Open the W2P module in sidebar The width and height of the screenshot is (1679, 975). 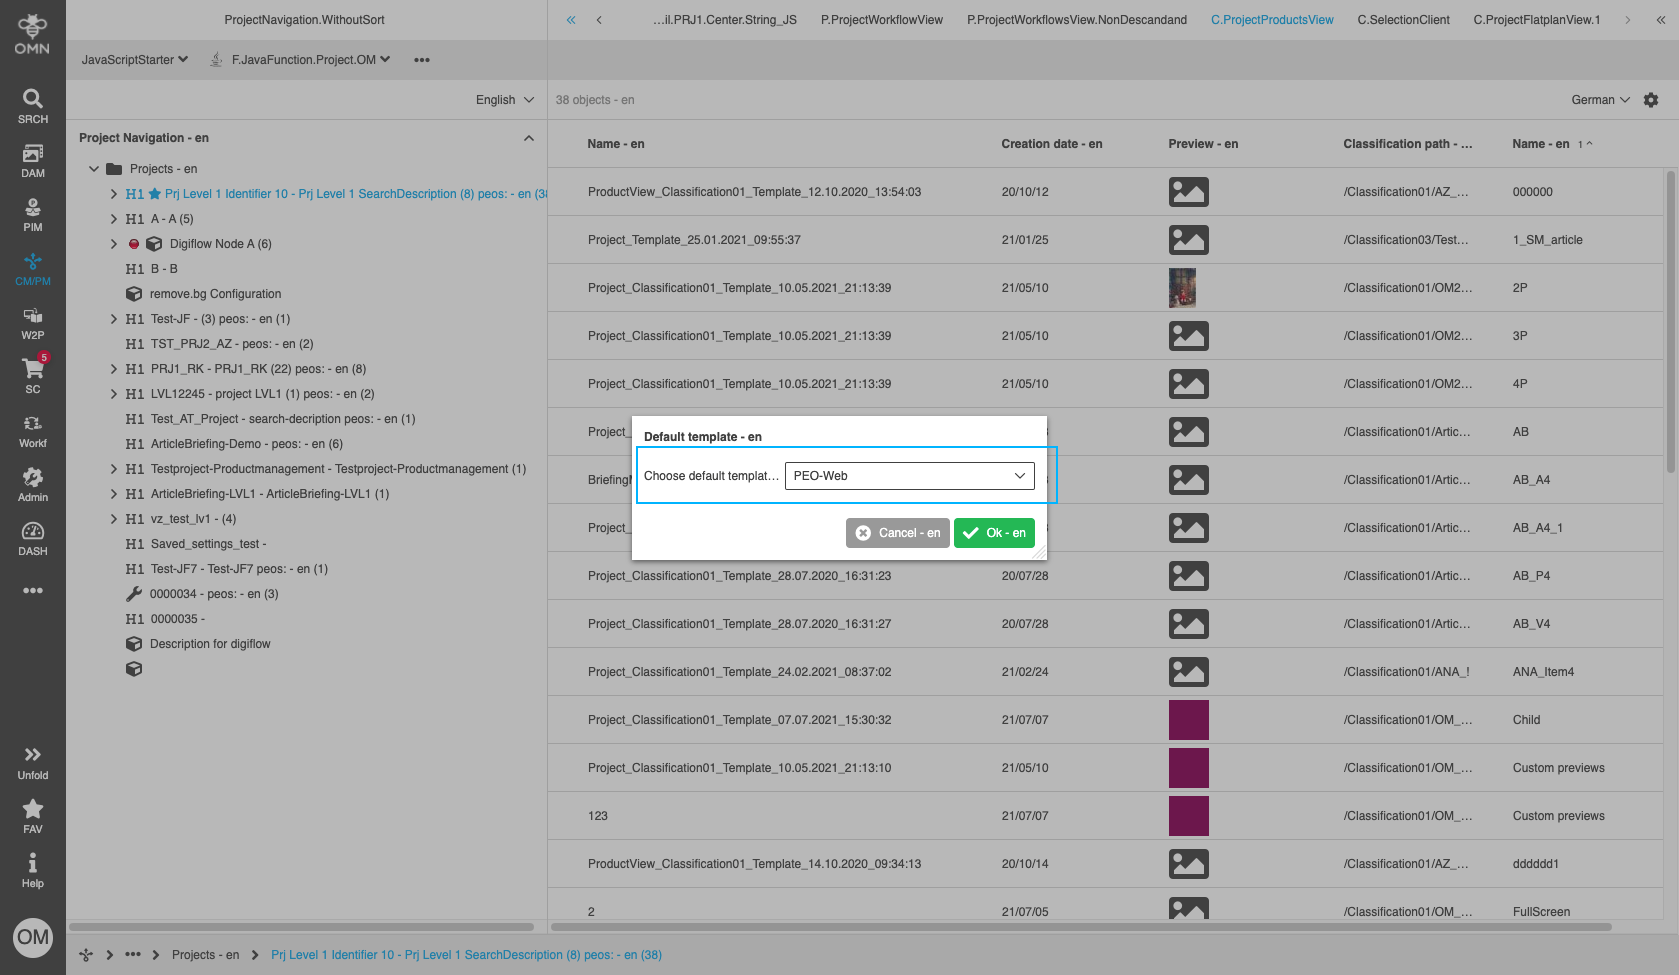click(x=33, y=322)
